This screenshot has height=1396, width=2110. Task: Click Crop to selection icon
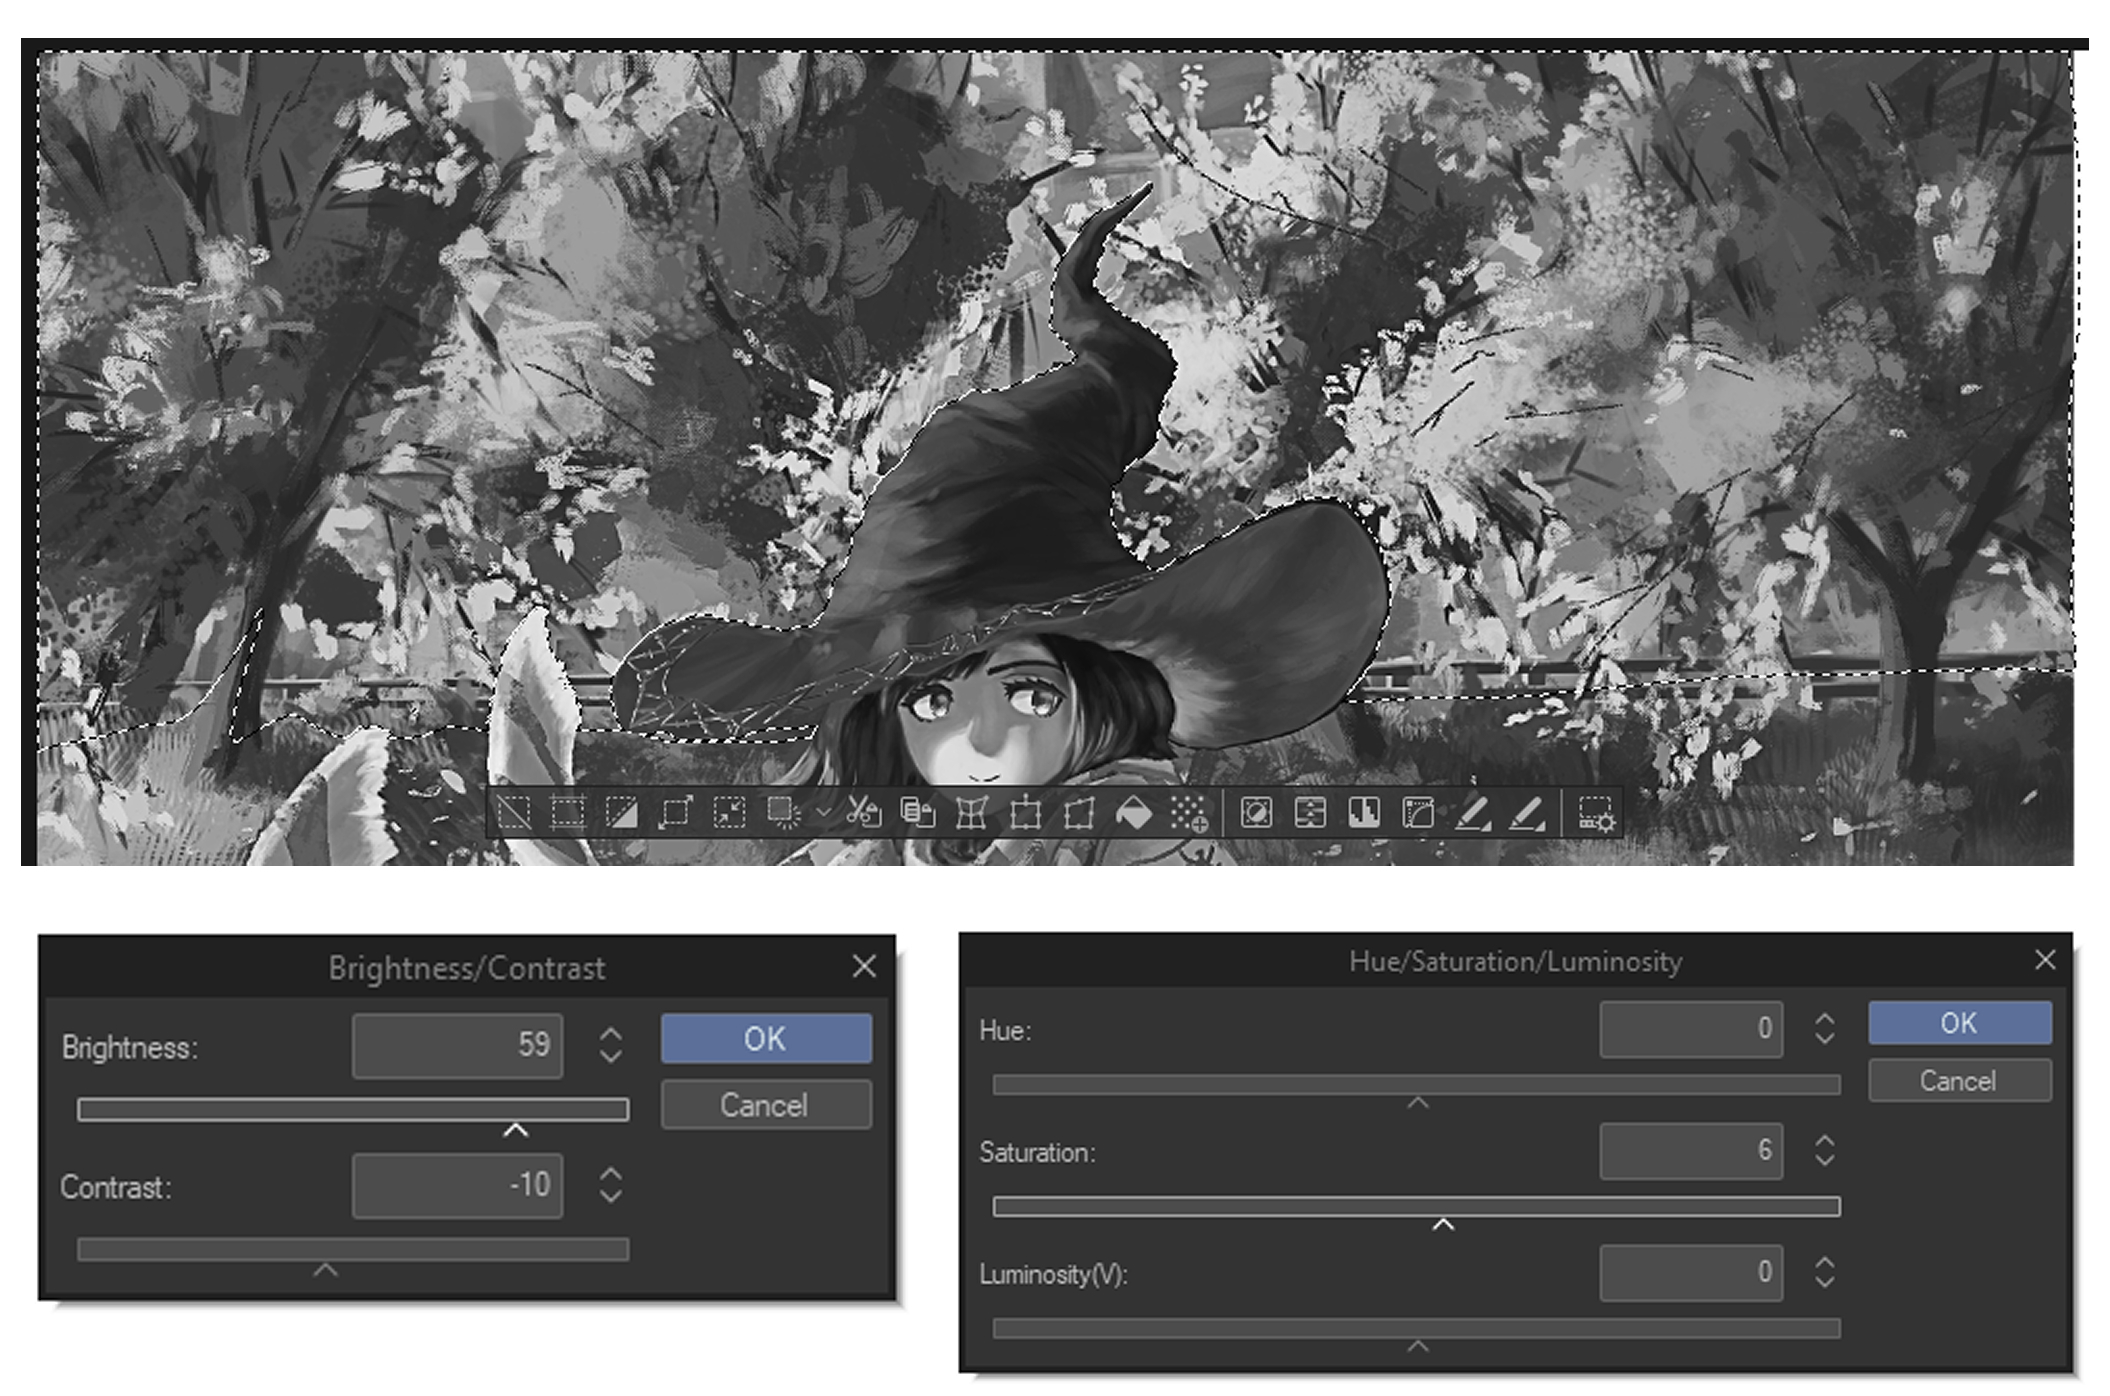coord(567,812)
